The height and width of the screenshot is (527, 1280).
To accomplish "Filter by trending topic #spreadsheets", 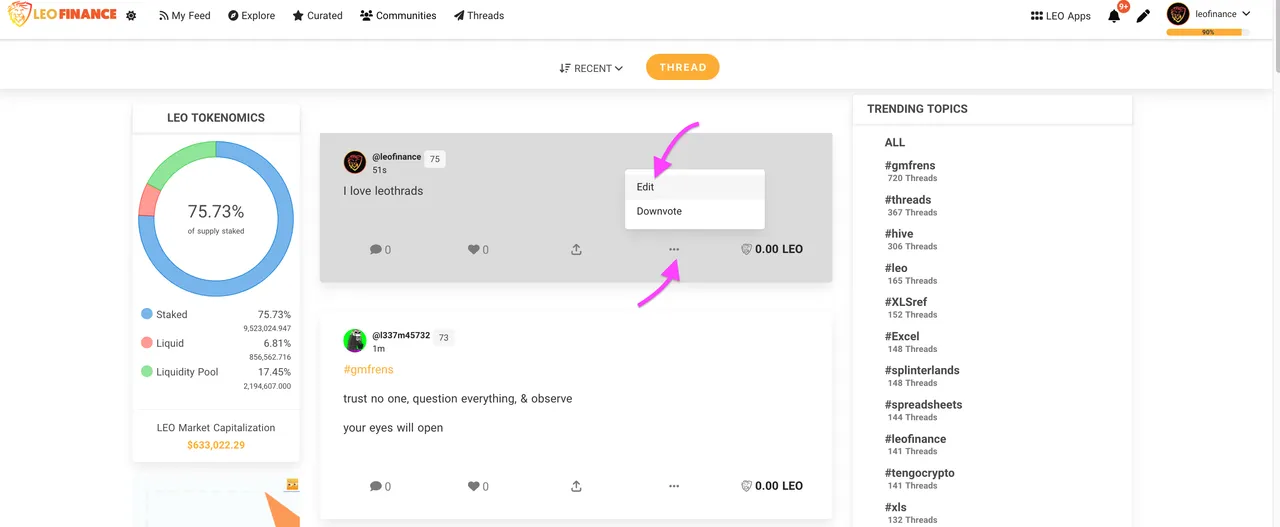I will [923, 405].
